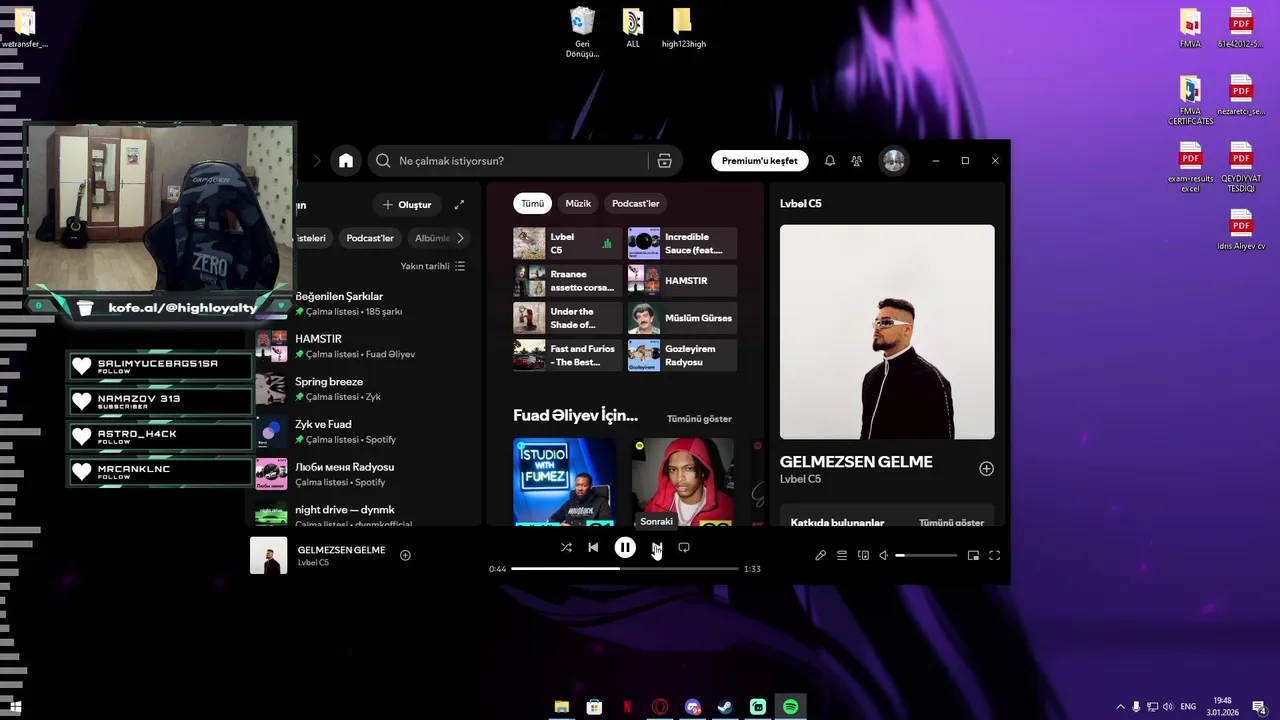Open the Studio with Fumez thumbnail
Screen dimensions: 1280x720
pos(564,481)
